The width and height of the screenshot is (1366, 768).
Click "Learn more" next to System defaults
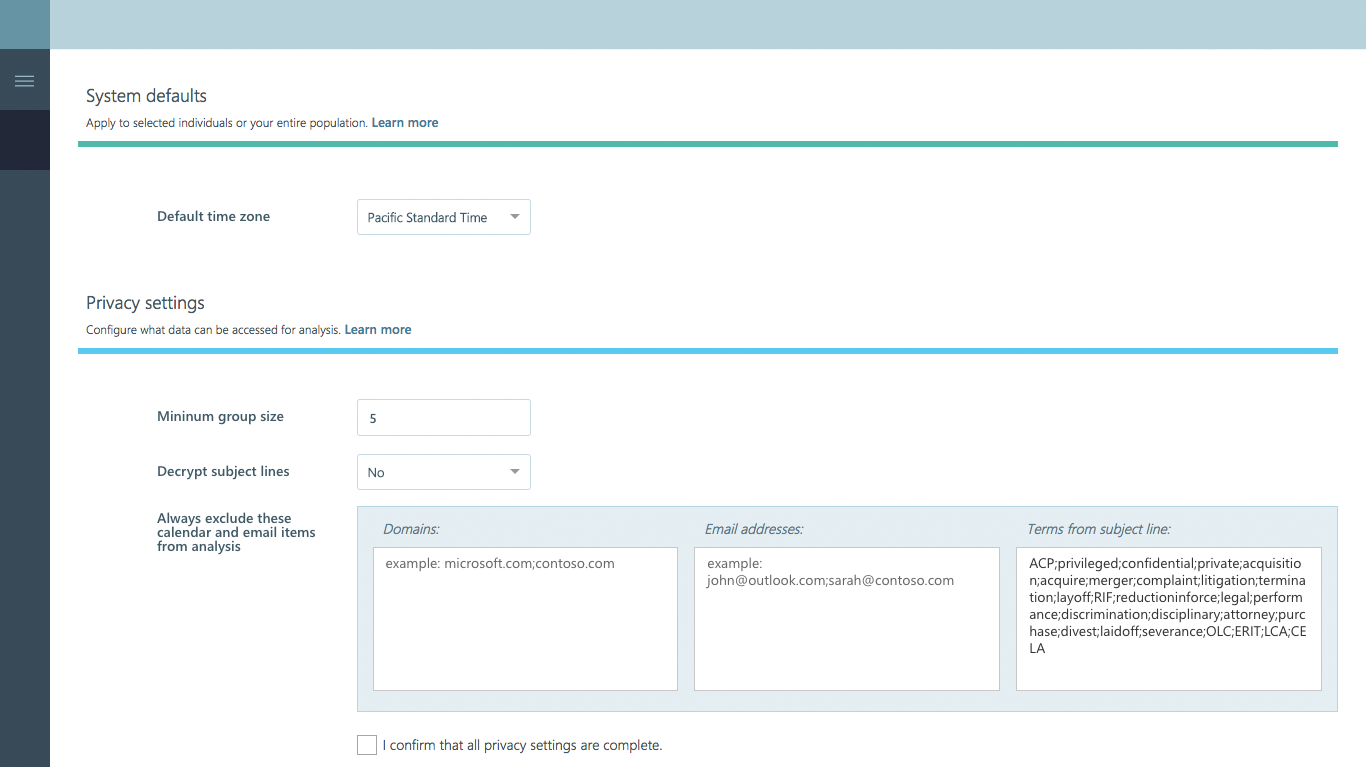pos(404,122)
